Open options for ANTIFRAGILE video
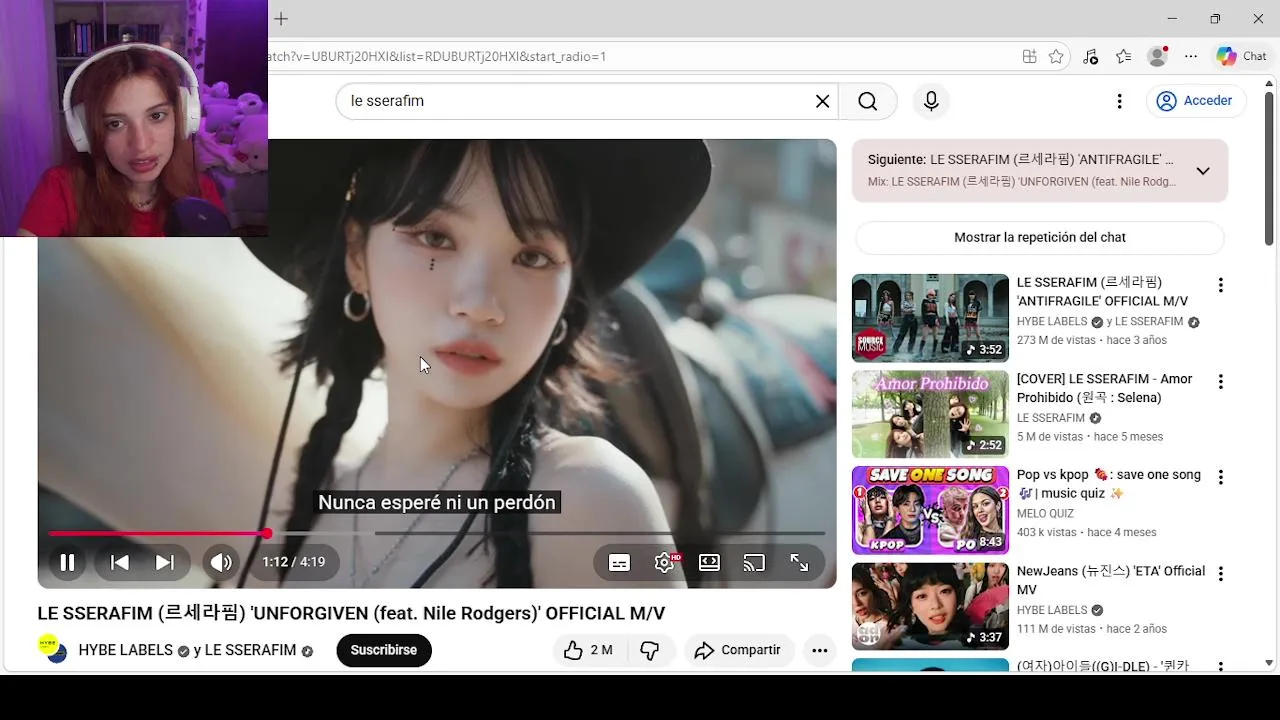This screenshot has width=1280, height=720. coord(1220,285)
